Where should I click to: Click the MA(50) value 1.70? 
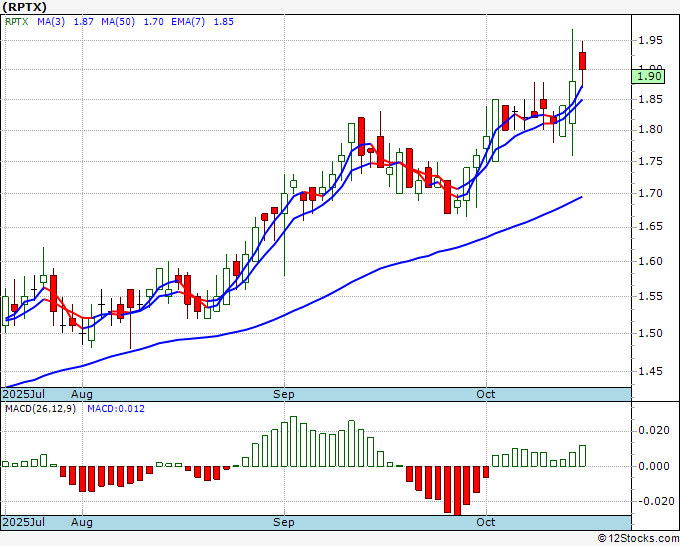tap(154, 22)
